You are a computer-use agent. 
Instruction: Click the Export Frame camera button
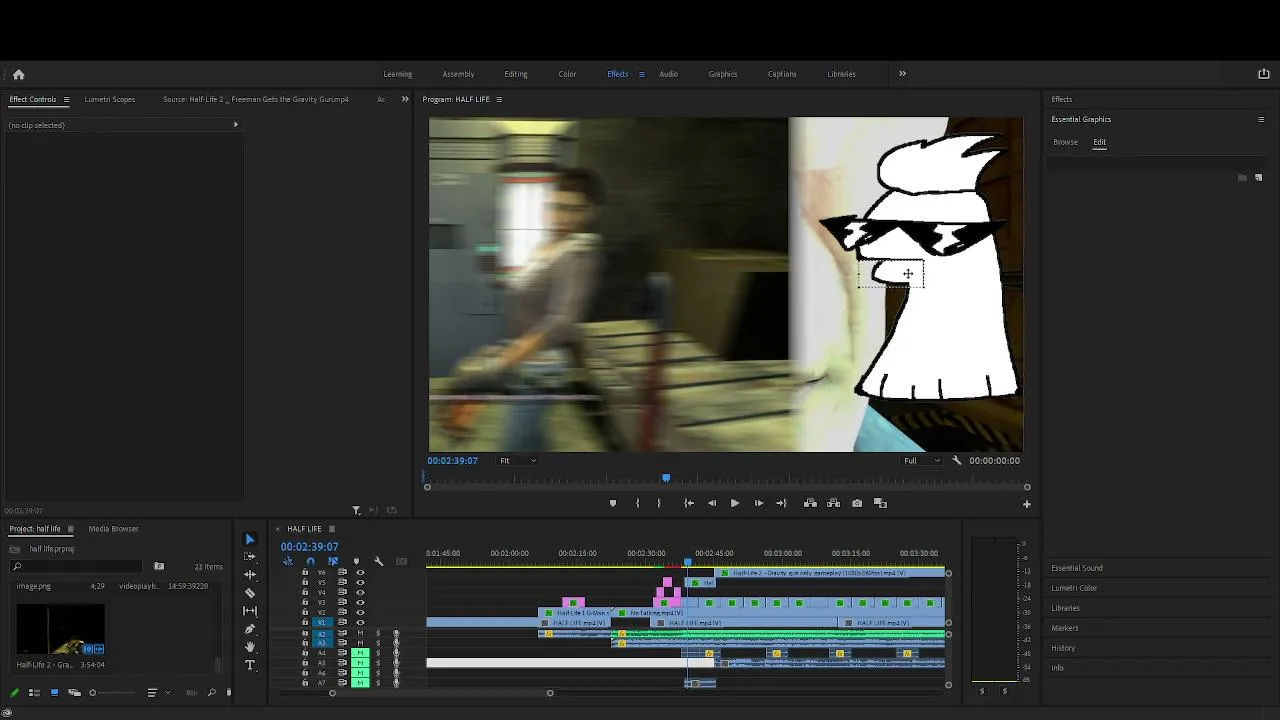coord(857,503)
